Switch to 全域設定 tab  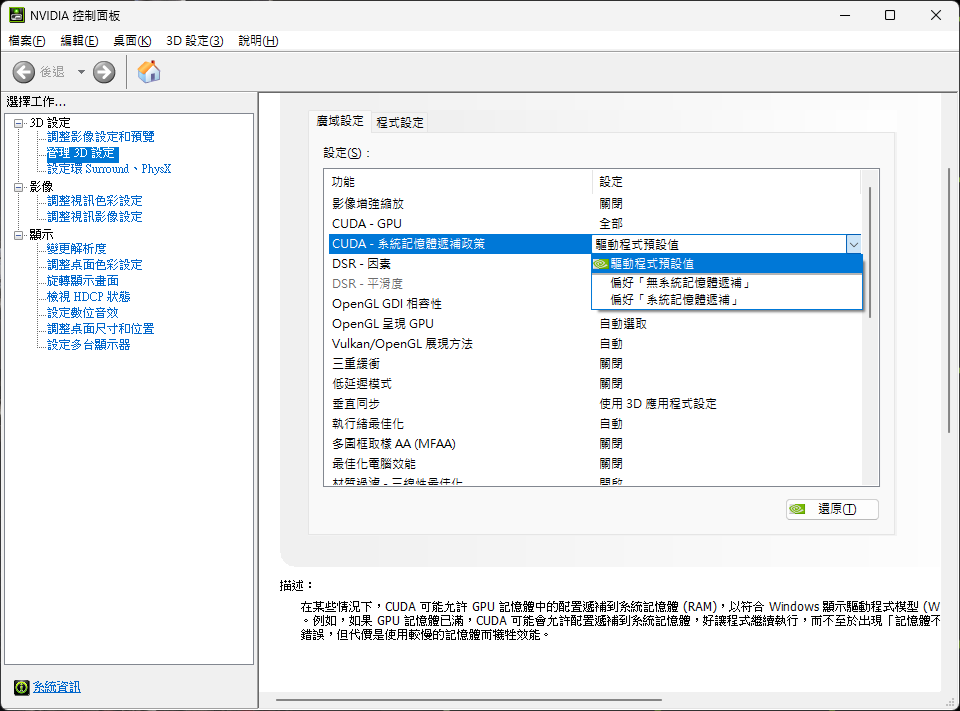click(x=340, y=121)
